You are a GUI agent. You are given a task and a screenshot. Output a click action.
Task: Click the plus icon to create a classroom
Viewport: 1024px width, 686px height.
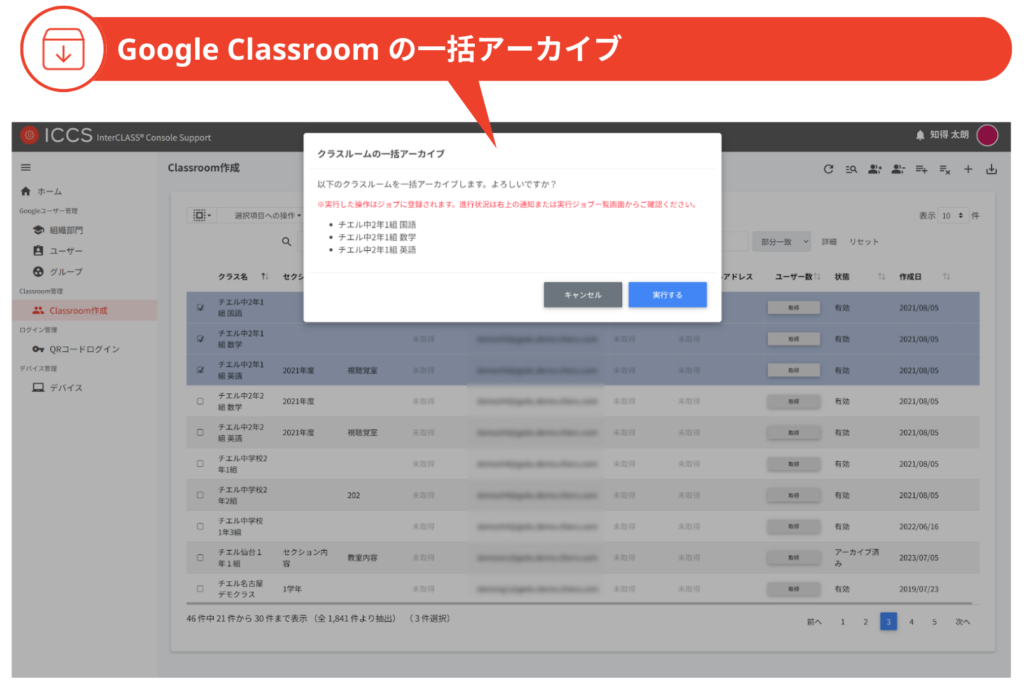968,169
